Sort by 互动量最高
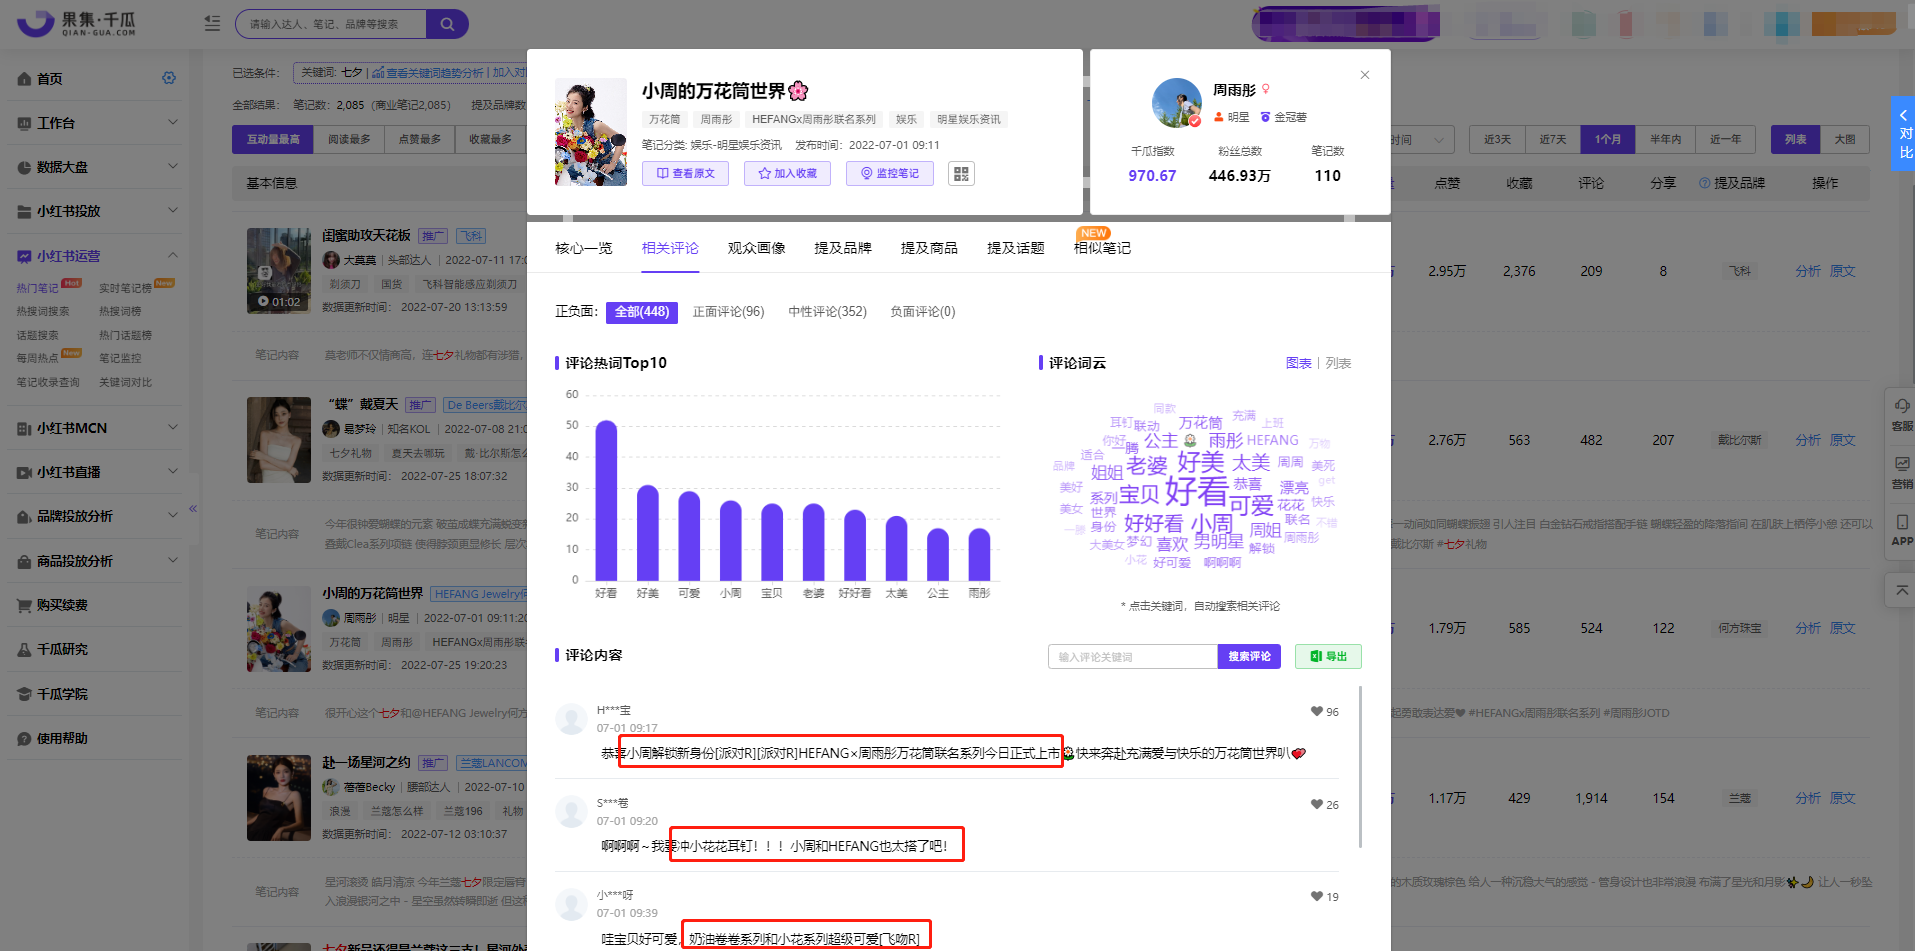 pos(273,140)
